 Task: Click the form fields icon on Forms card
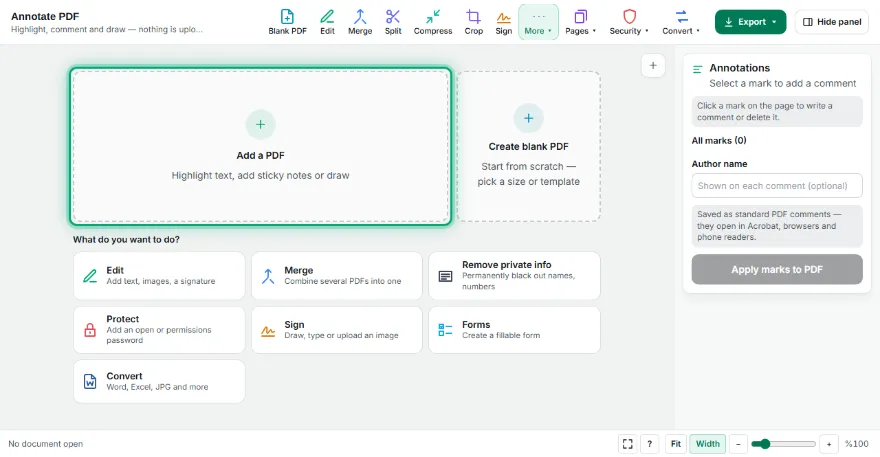click(x=446, y=330)
